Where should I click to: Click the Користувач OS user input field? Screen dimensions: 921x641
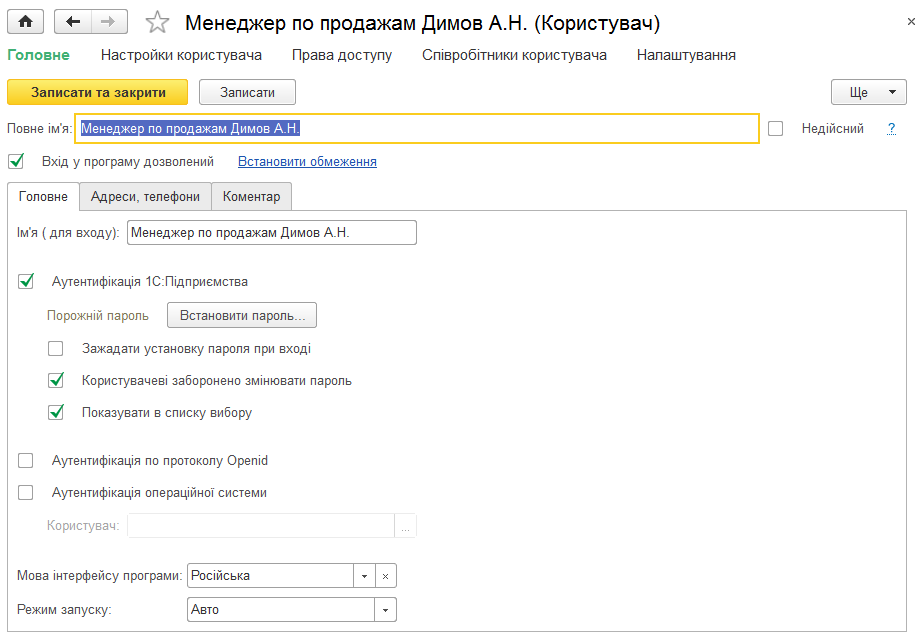(x=261, y=526)
